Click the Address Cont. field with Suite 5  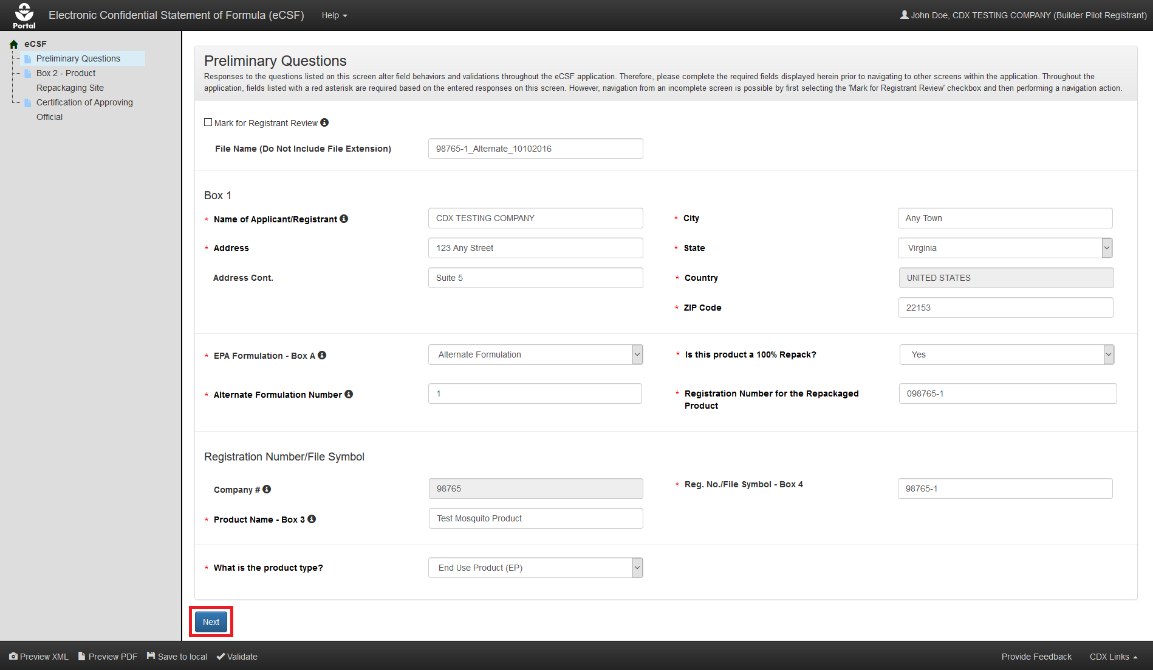coord(535,278)
